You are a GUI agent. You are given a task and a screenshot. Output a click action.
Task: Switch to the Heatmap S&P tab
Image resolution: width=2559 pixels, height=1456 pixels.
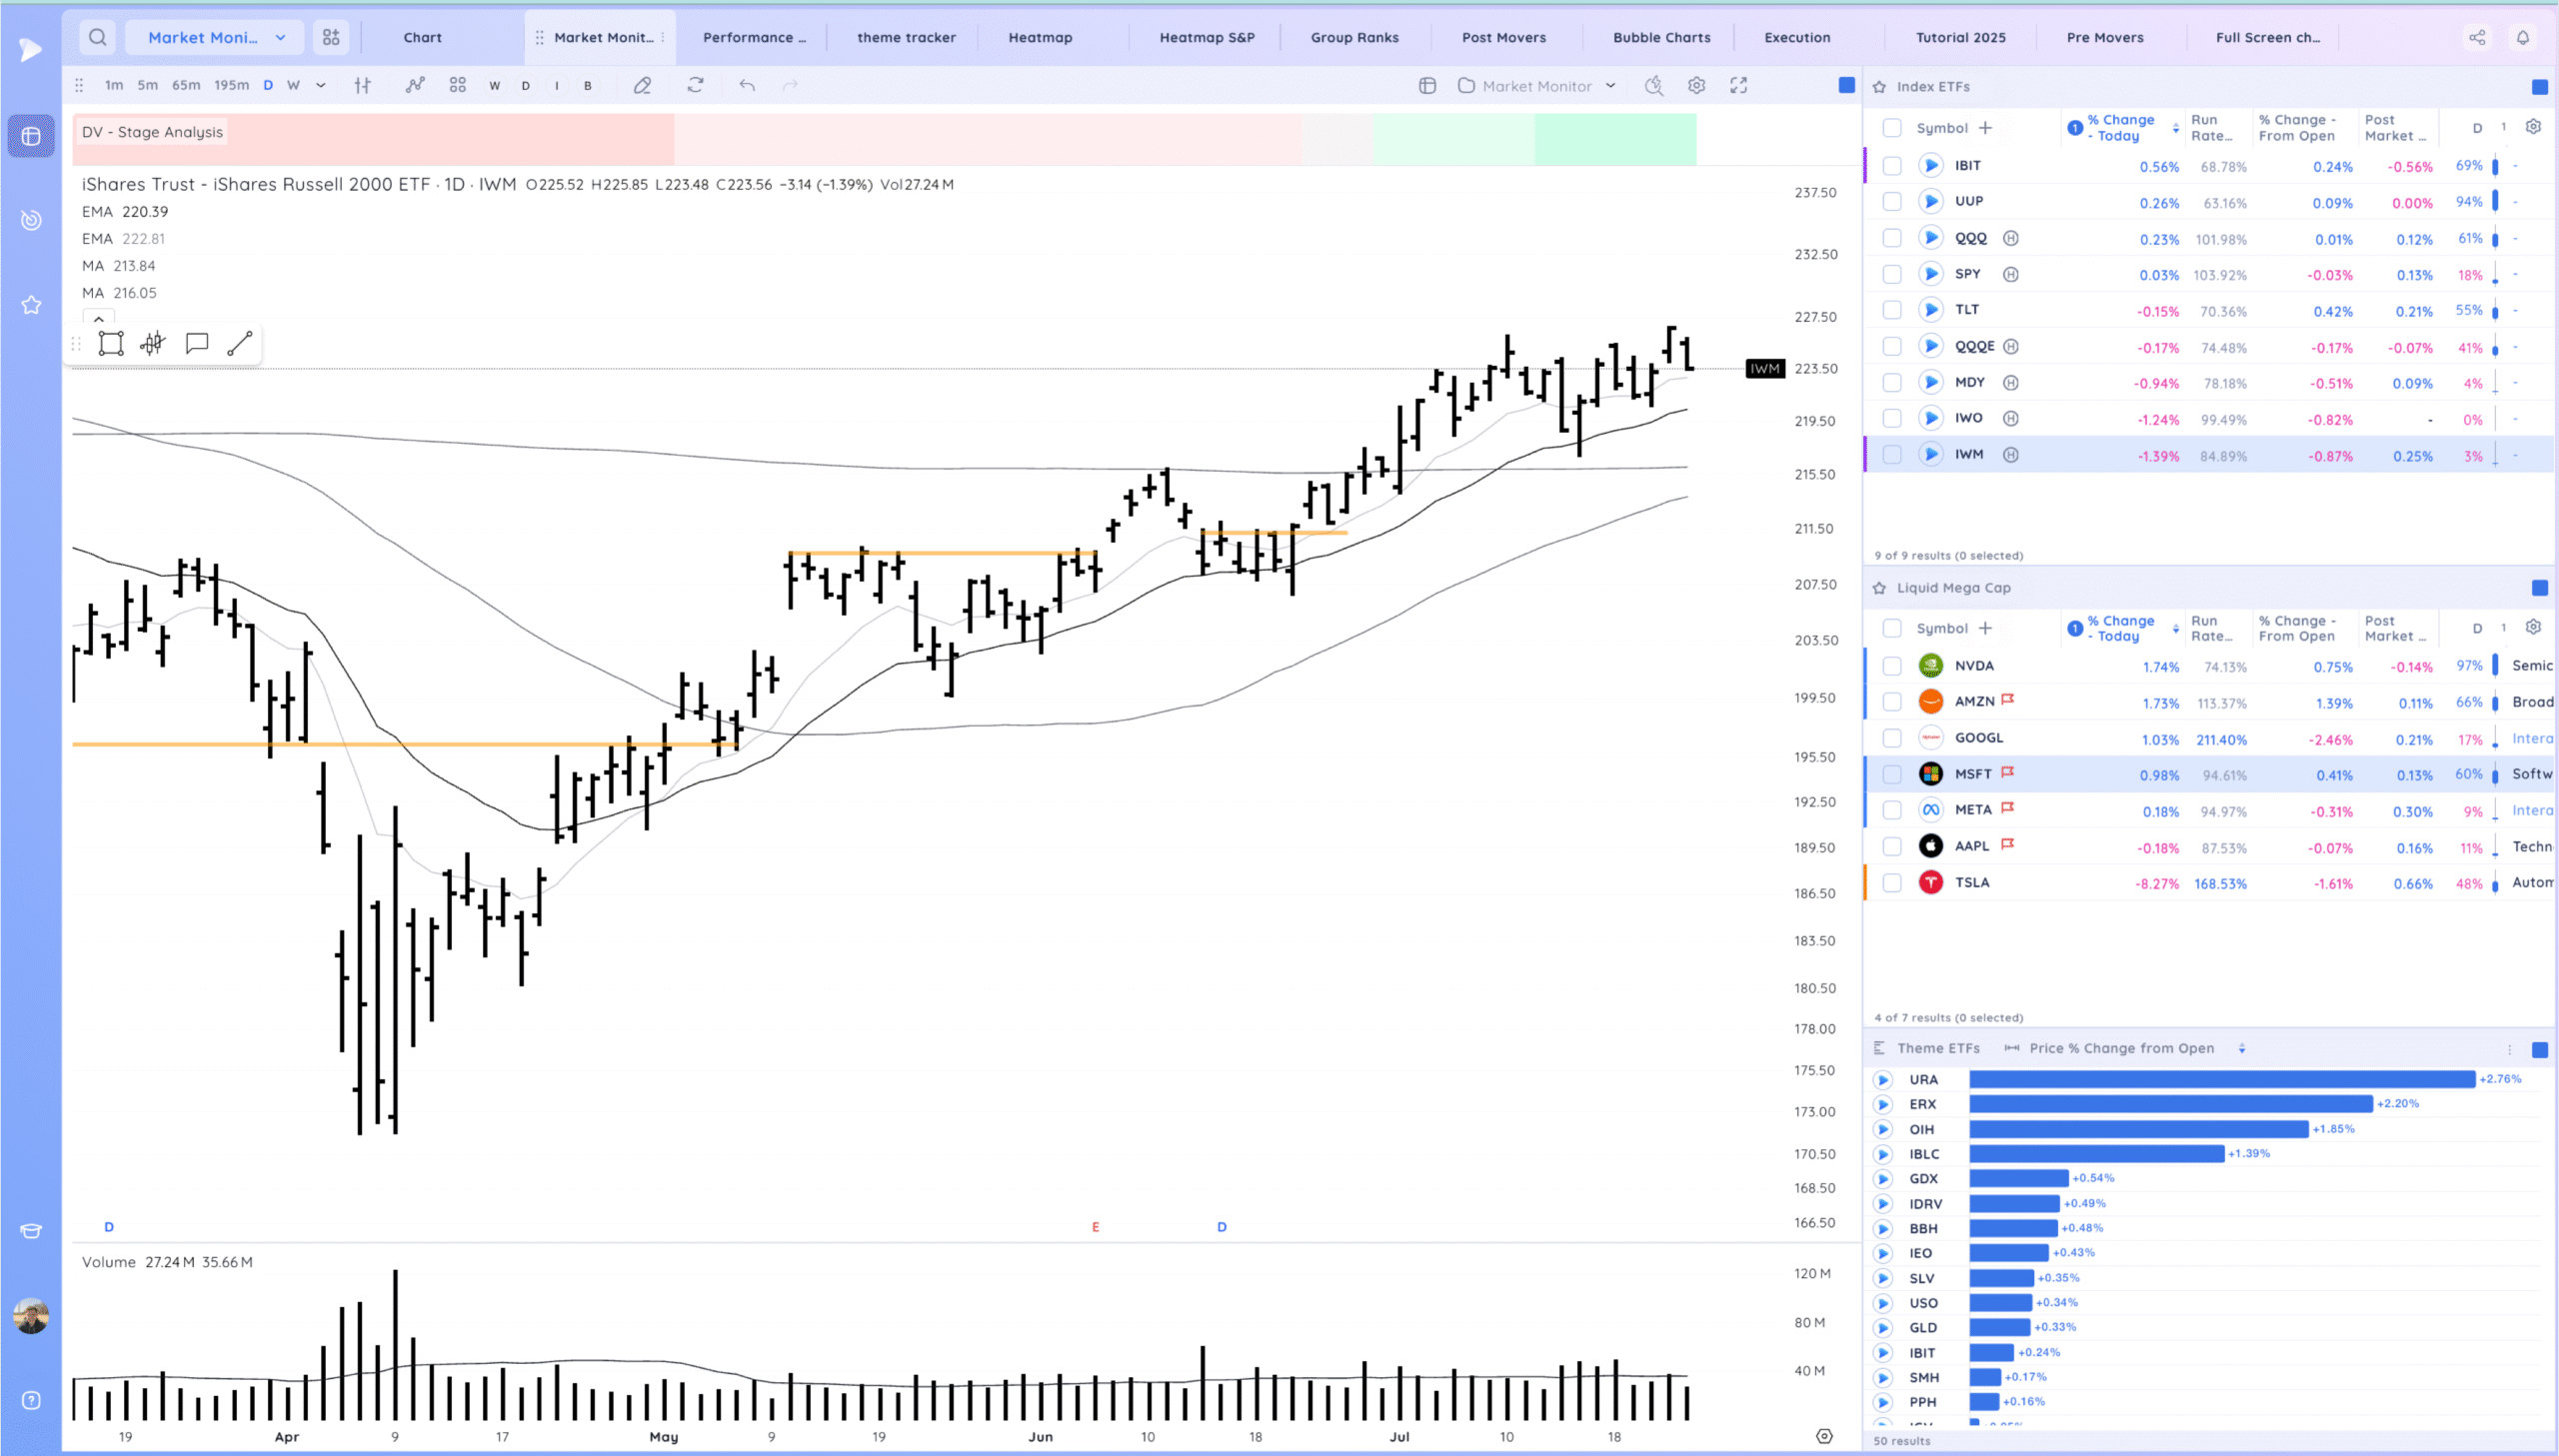point(1206,37)
